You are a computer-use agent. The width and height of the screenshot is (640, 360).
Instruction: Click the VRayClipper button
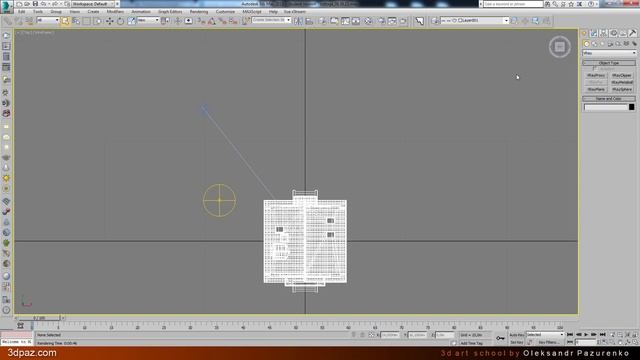pyautogui.click(x=622, y=76)
